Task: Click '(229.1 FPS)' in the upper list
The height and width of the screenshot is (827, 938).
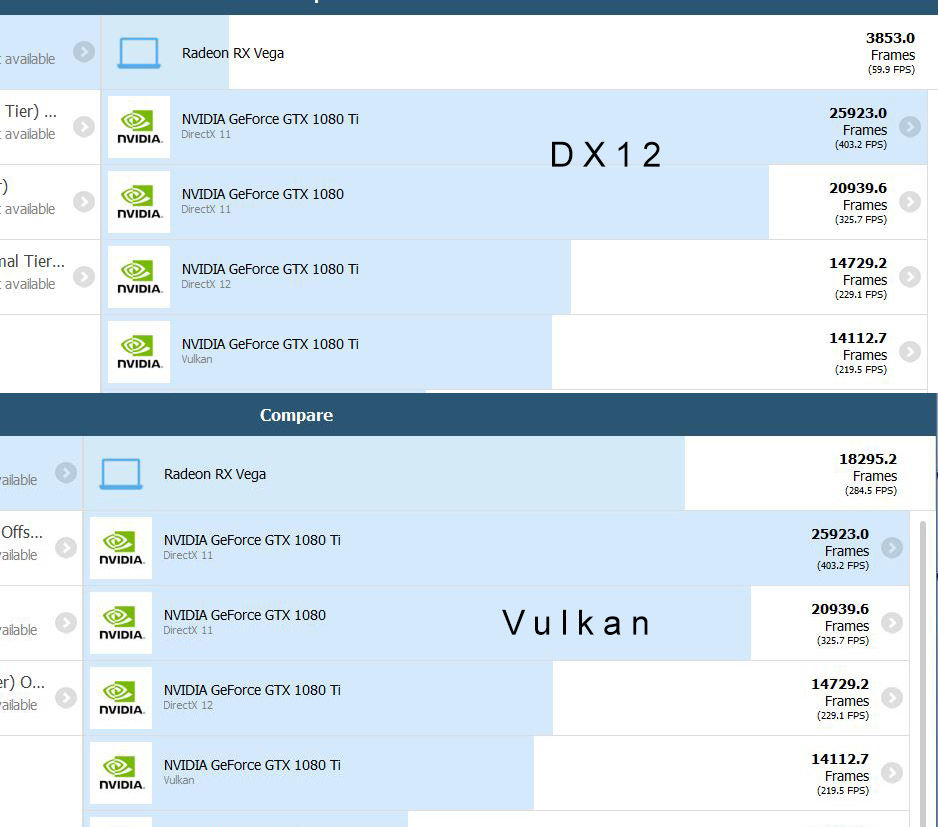Action: 861,294
